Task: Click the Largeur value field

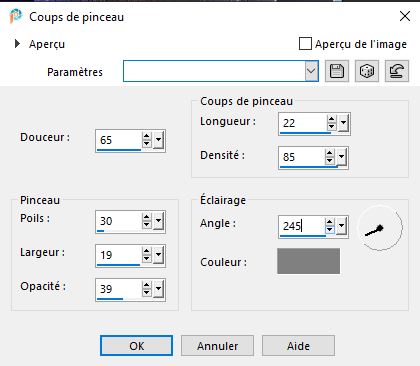Action: click(x=118, y=255)
